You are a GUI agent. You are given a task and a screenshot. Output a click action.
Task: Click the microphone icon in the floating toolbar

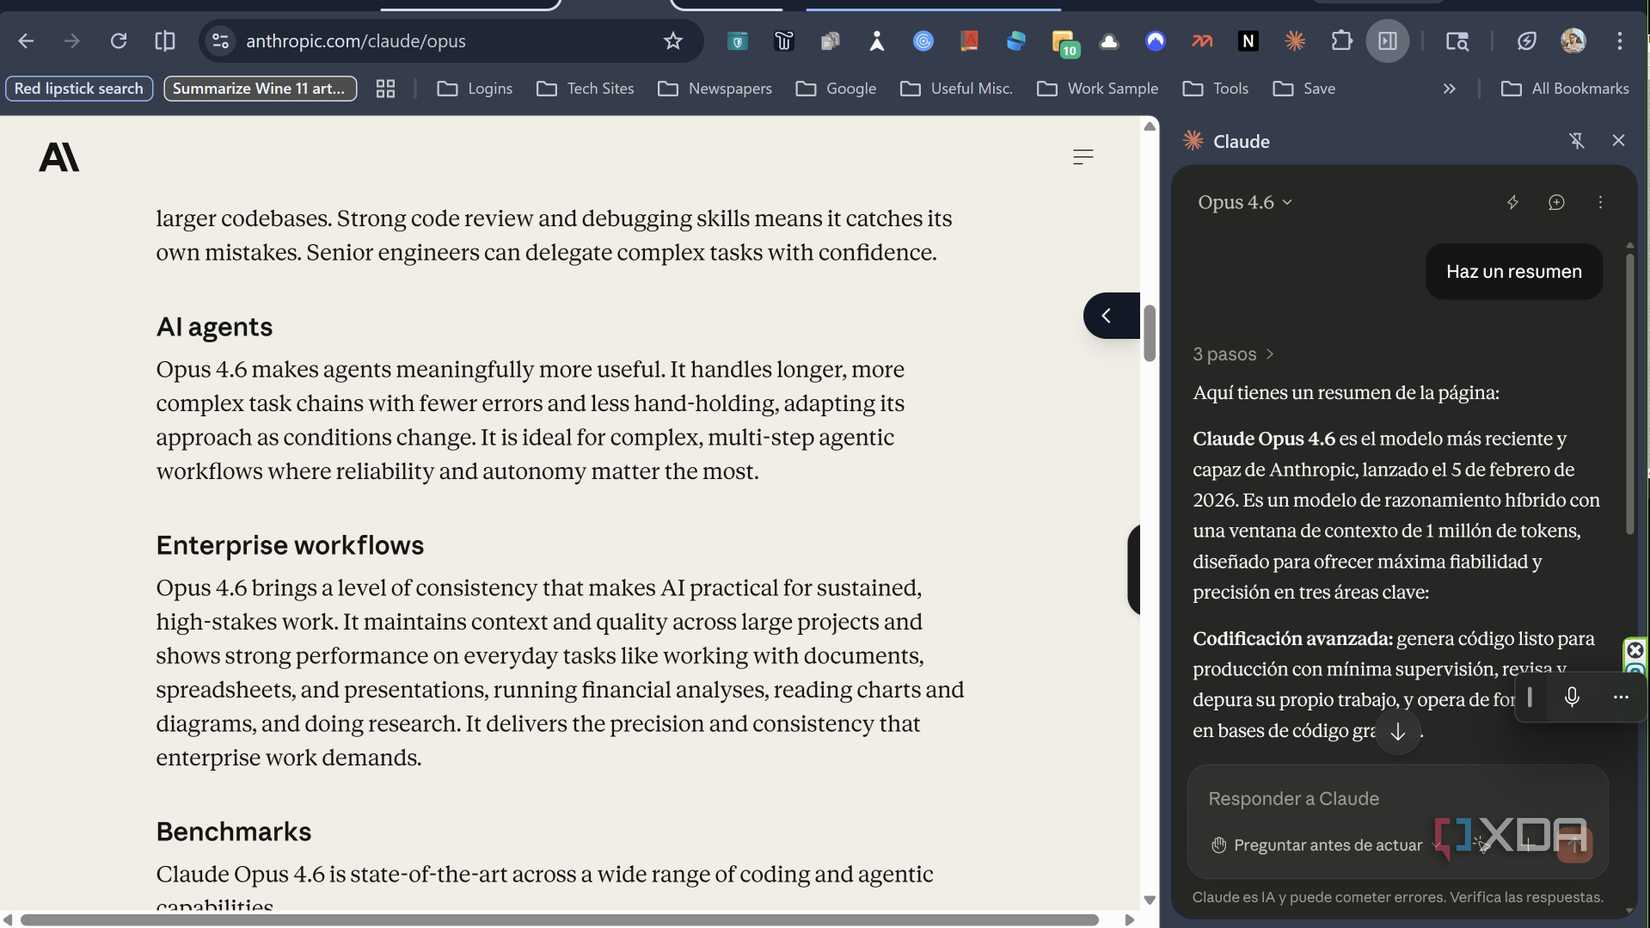click(1572, 697)
